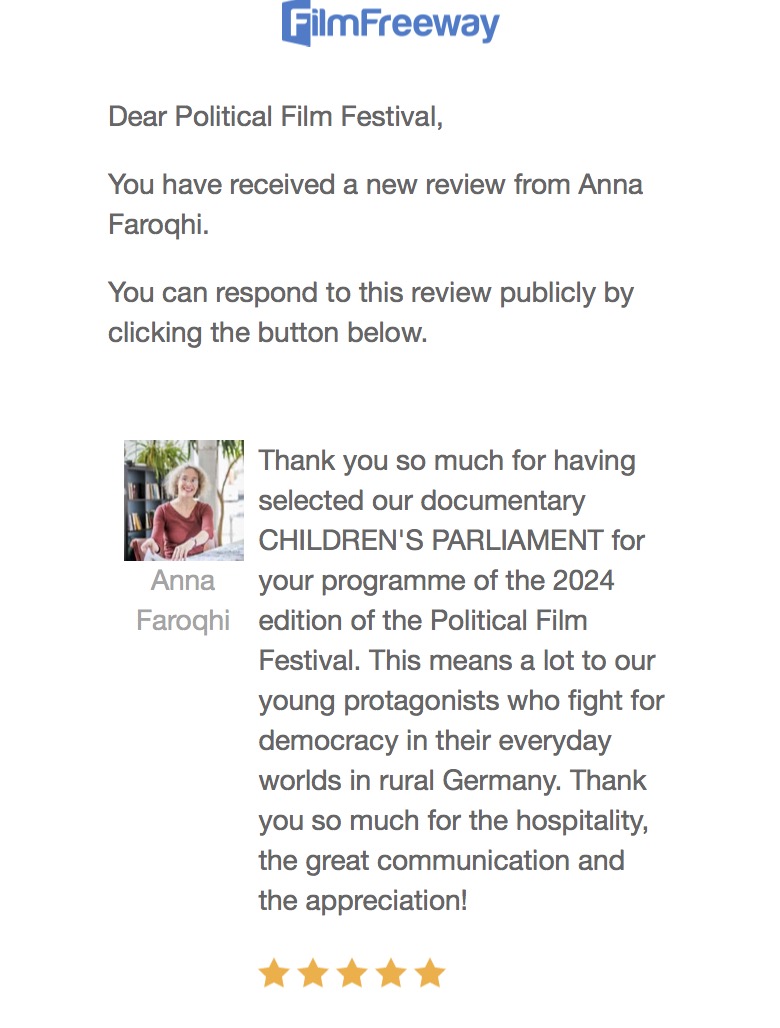Click the third rating star
Viewport: 780px width, 1028px height.
coord(351,973)
